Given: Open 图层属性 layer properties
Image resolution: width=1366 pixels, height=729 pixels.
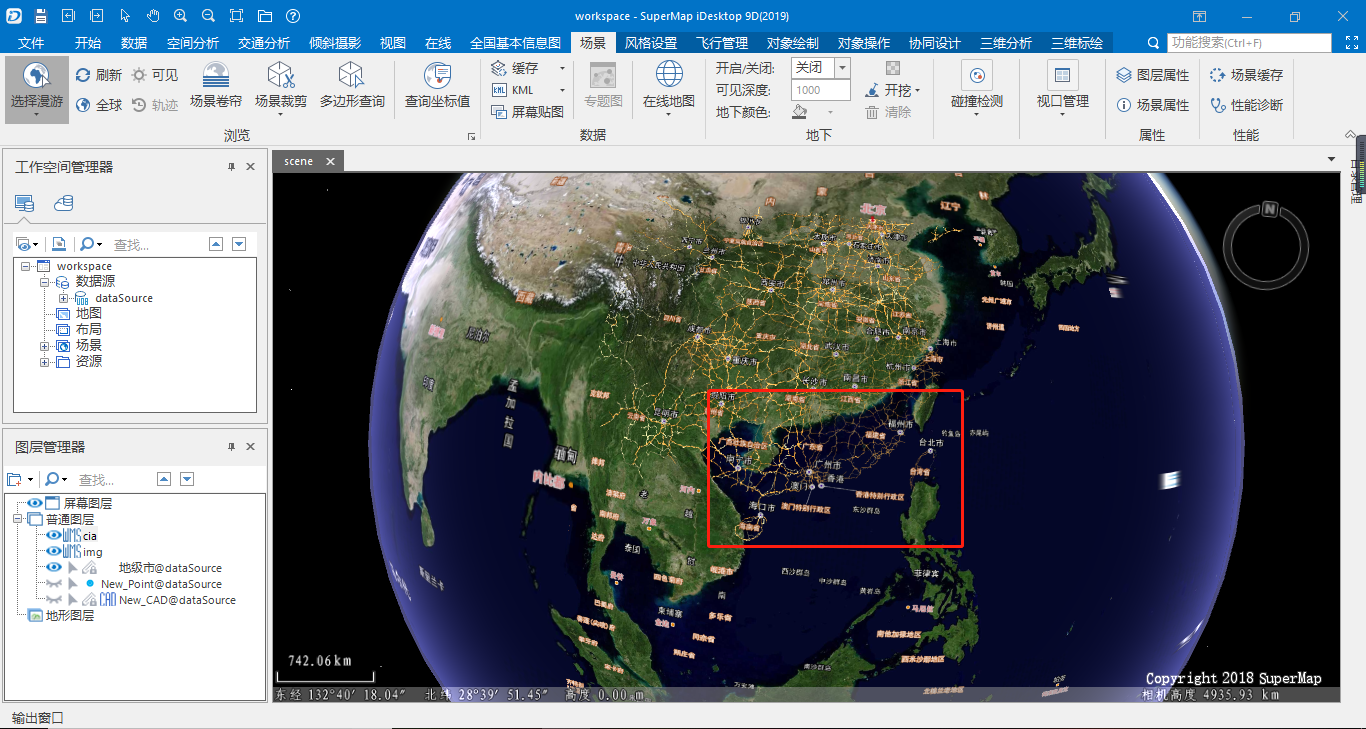Looking at the screenshot, I should [1153, 75].
